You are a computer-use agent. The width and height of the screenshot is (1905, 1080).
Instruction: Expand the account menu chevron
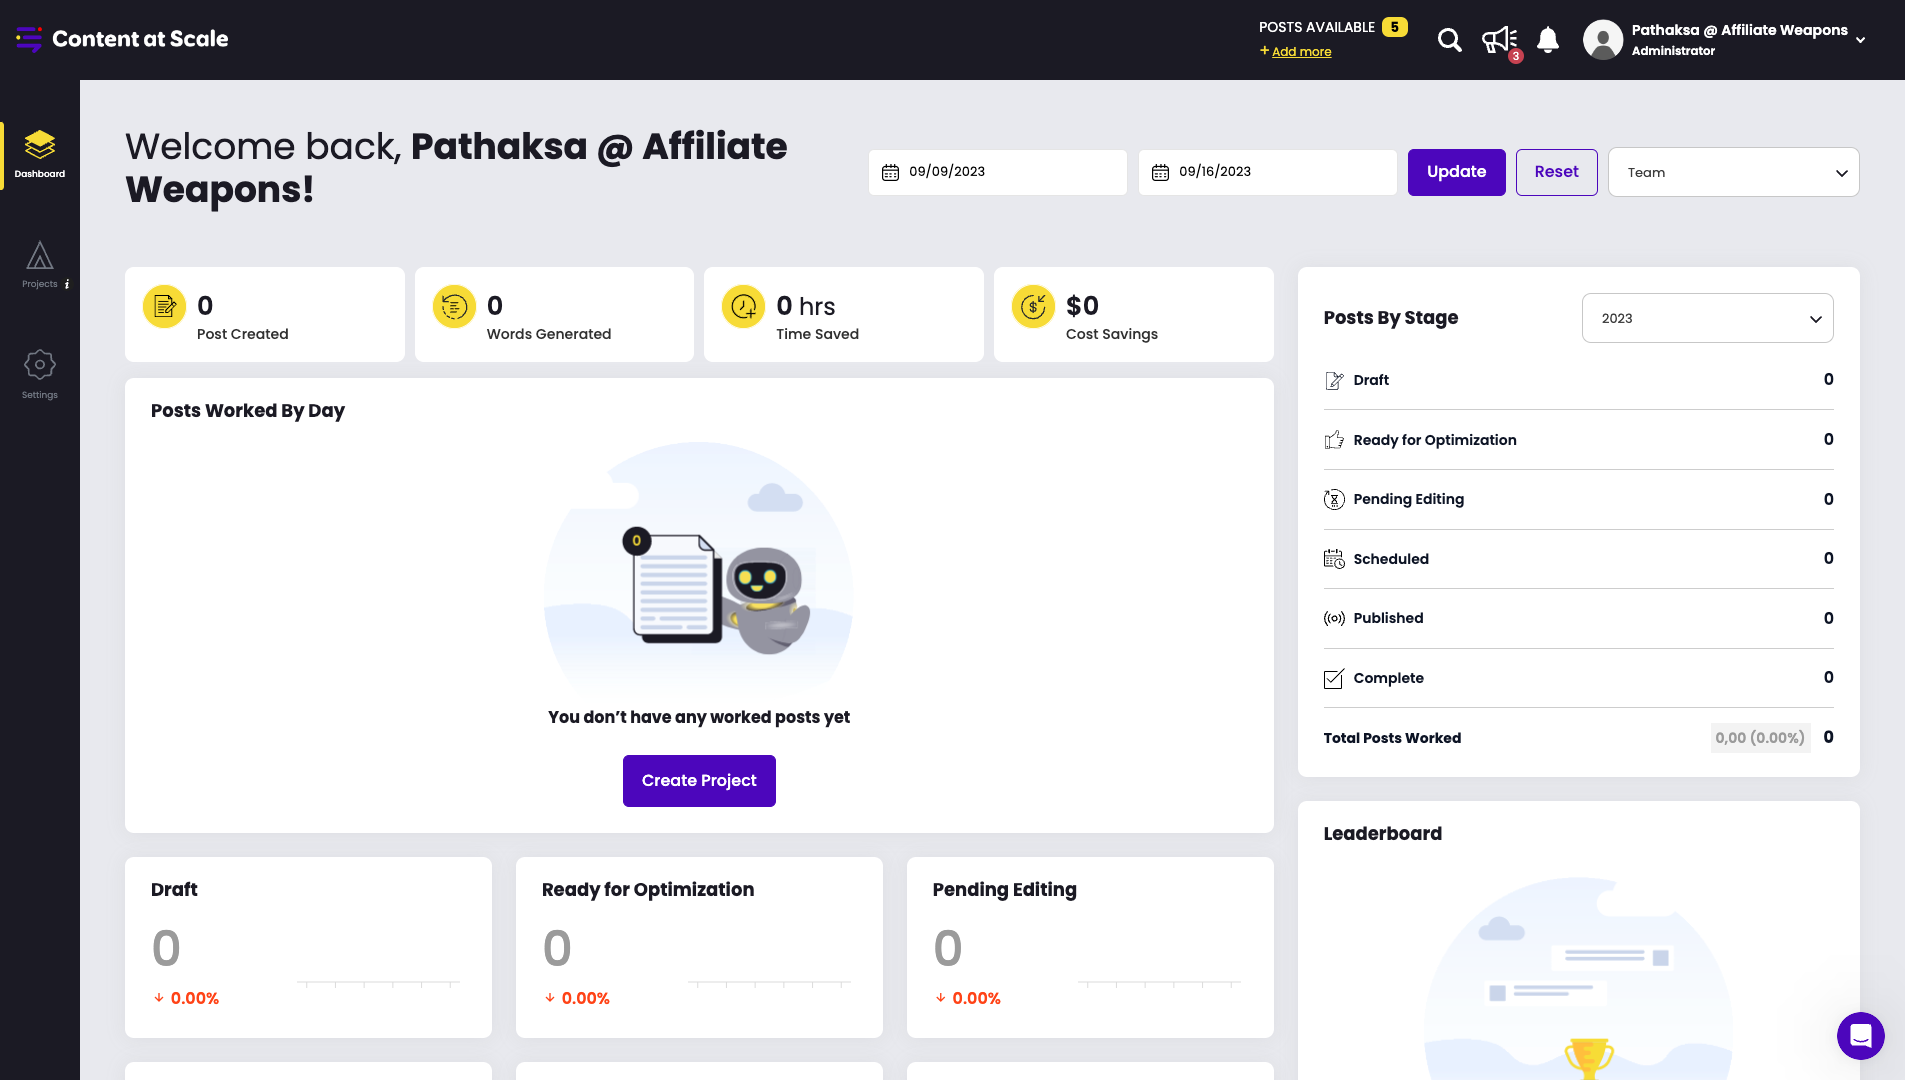tap(1860, 40)
